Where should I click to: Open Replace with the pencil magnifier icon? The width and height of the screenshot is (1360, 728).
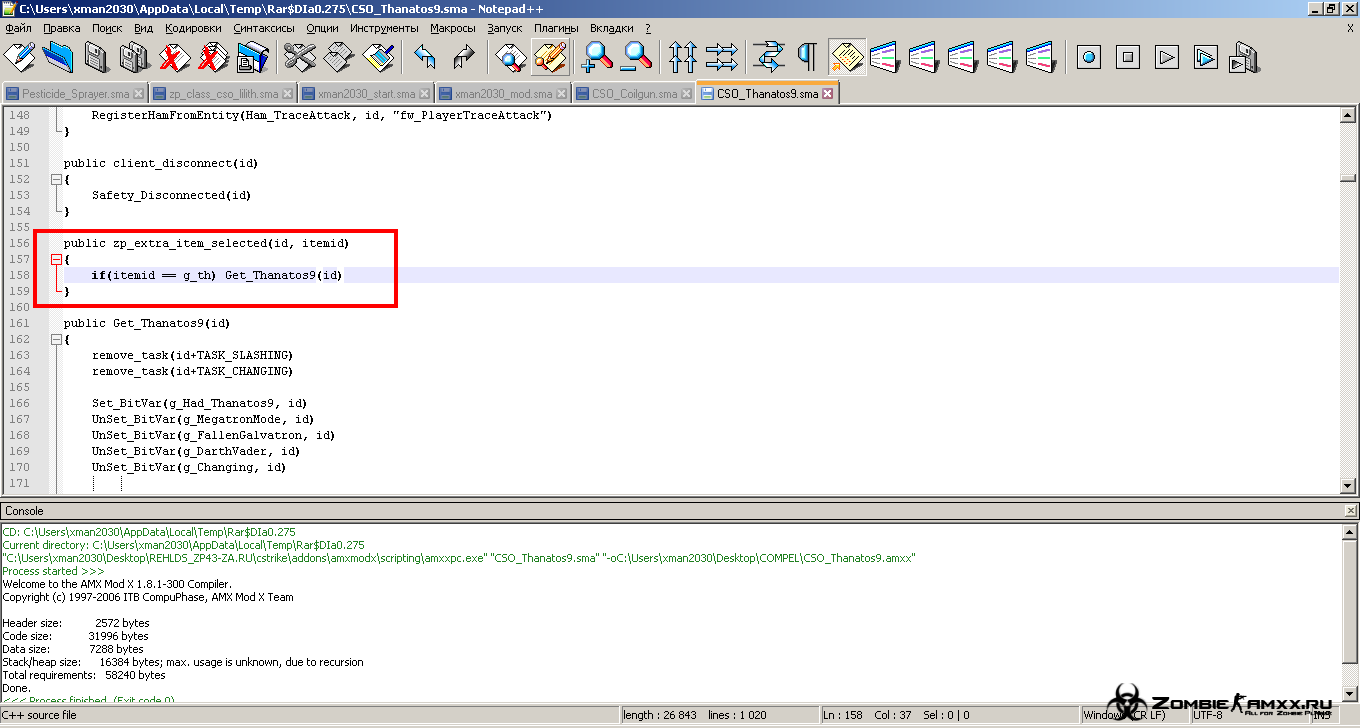tap(550, 56)
